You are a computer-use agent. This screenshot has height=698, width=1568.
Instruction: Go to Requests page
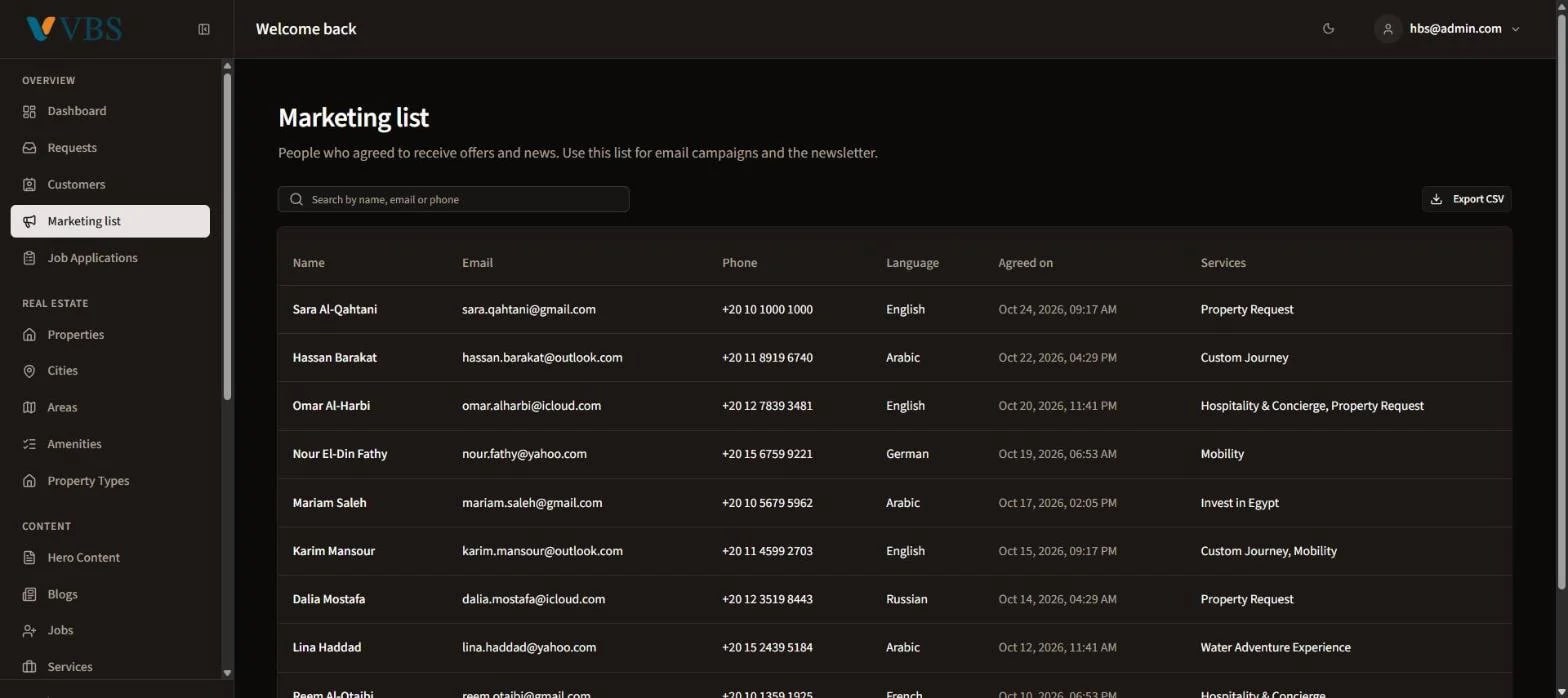(110, 148)
